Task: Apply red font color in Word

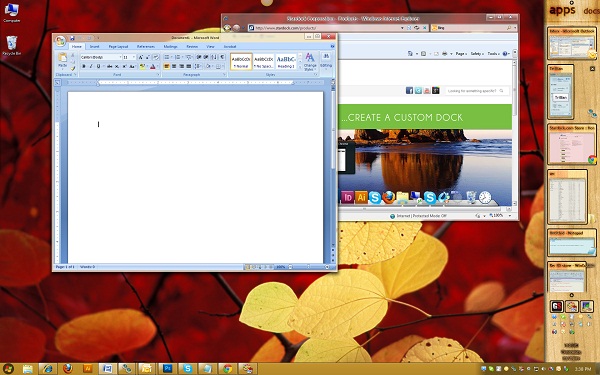Action: point(153,67)
